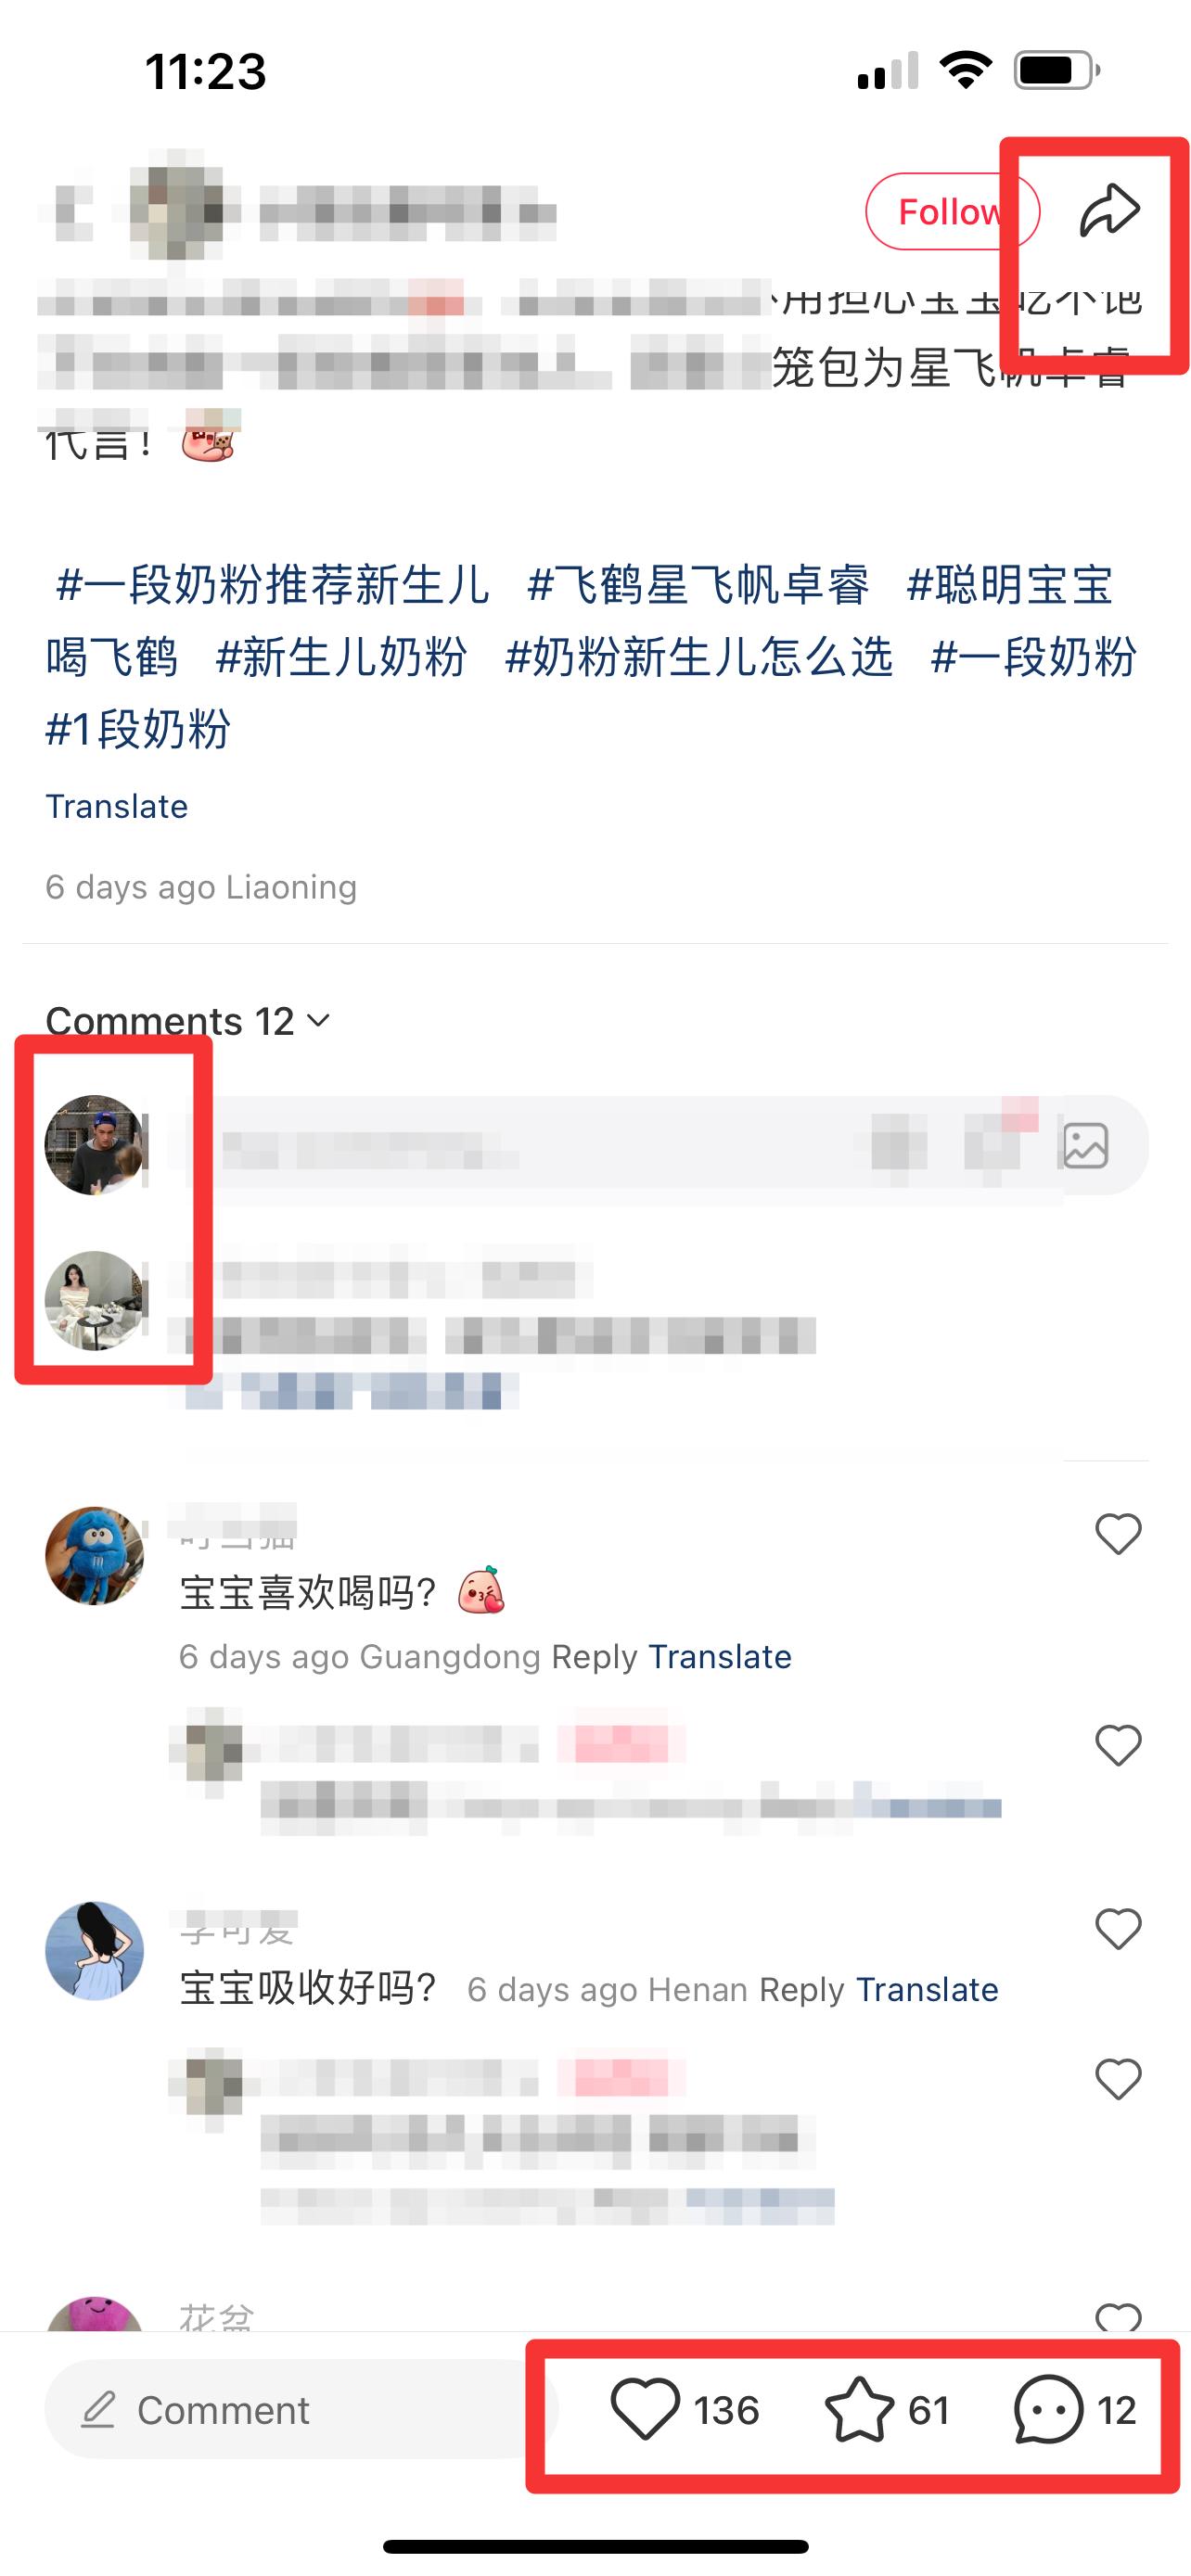Tap the pencil icon in Comment bar
The height and width of the screenshot is (2576, 1191).
[98, 2409]
